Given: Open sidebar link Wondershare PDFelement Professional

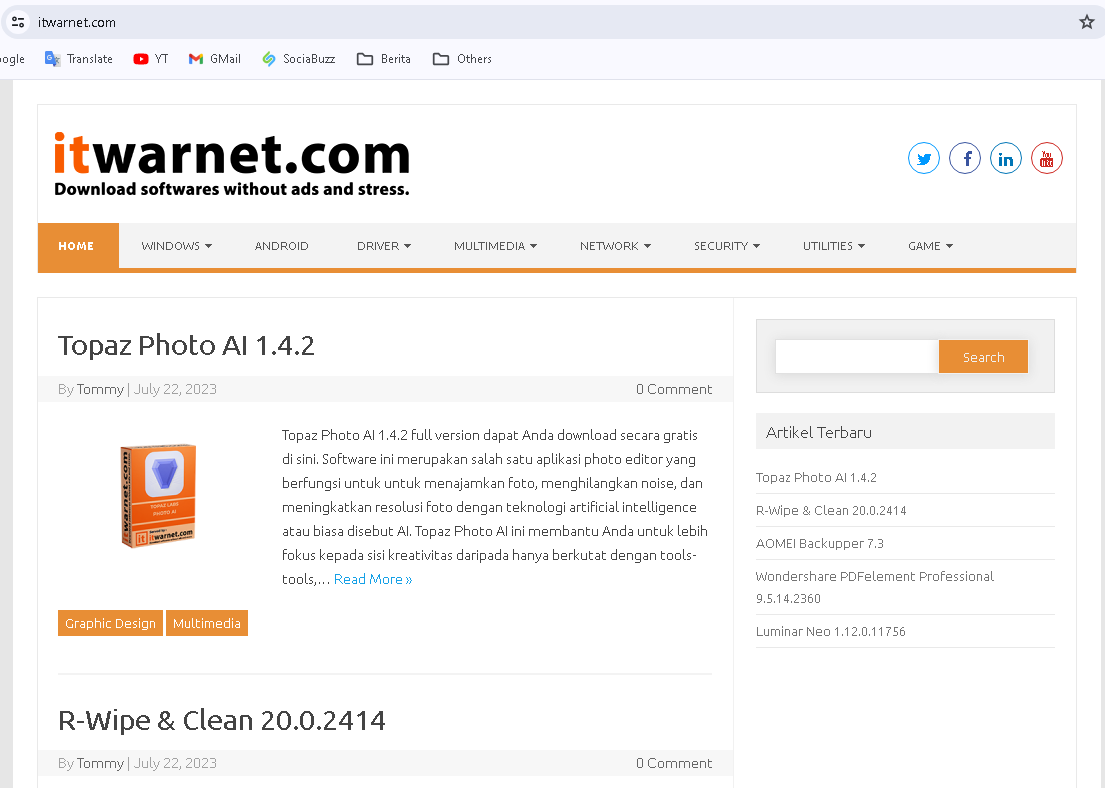Looking at the screenshot, I should point(875,587).
